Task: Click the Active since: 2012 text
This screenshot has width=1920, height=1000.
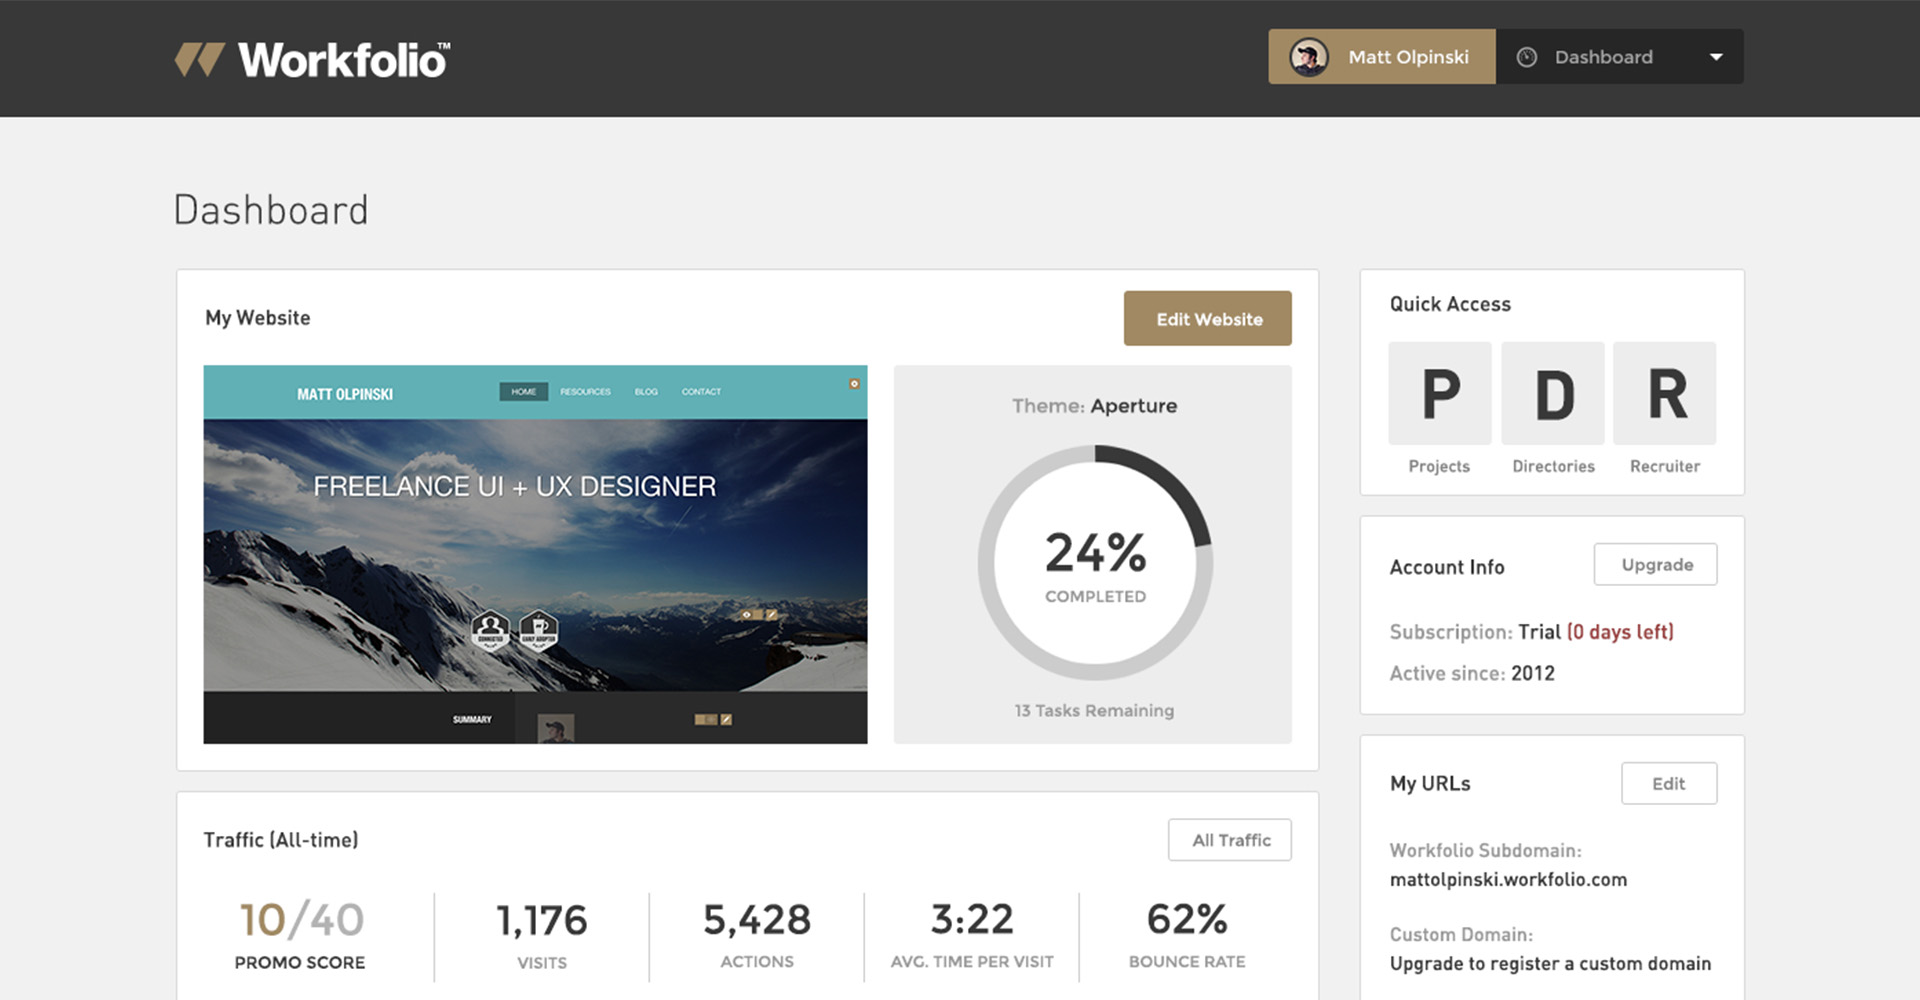Action: [1472, 674]
